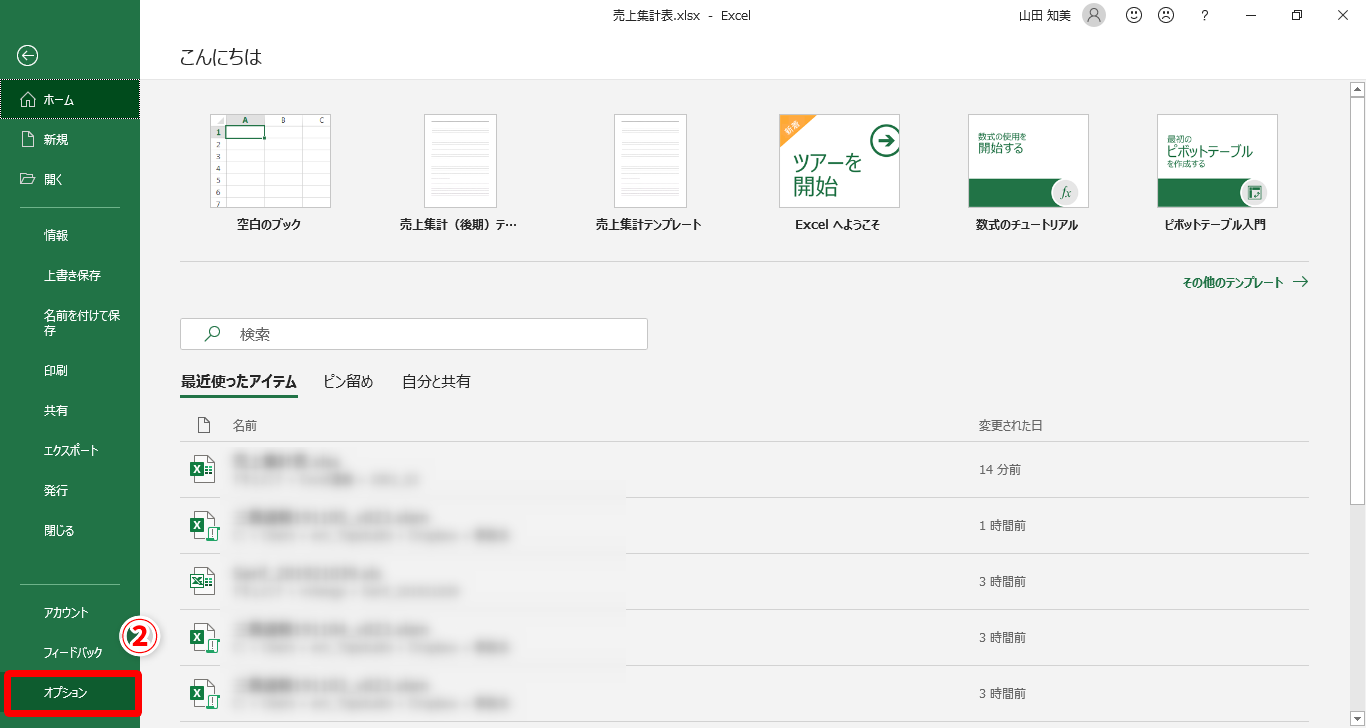This screenshot has height=728, width=1366.
Task: Click the 1 時間前 modified time
Action: point(1002,526)
